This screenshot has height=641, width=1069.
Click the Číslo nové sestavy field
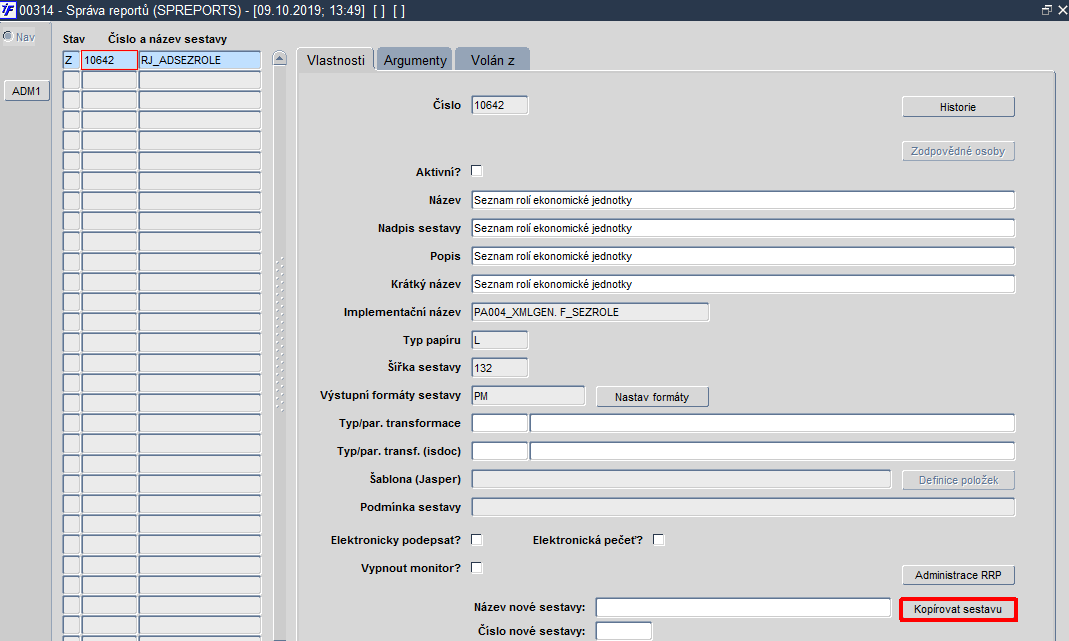pyautogui.click(x=624, y=631)
